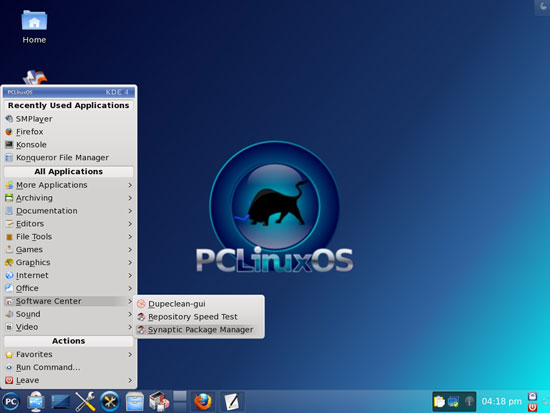The width and height of the screenshot is (550, 413).
Task: Expand the Favorites submenu arrow
Action: click(130, 354)
